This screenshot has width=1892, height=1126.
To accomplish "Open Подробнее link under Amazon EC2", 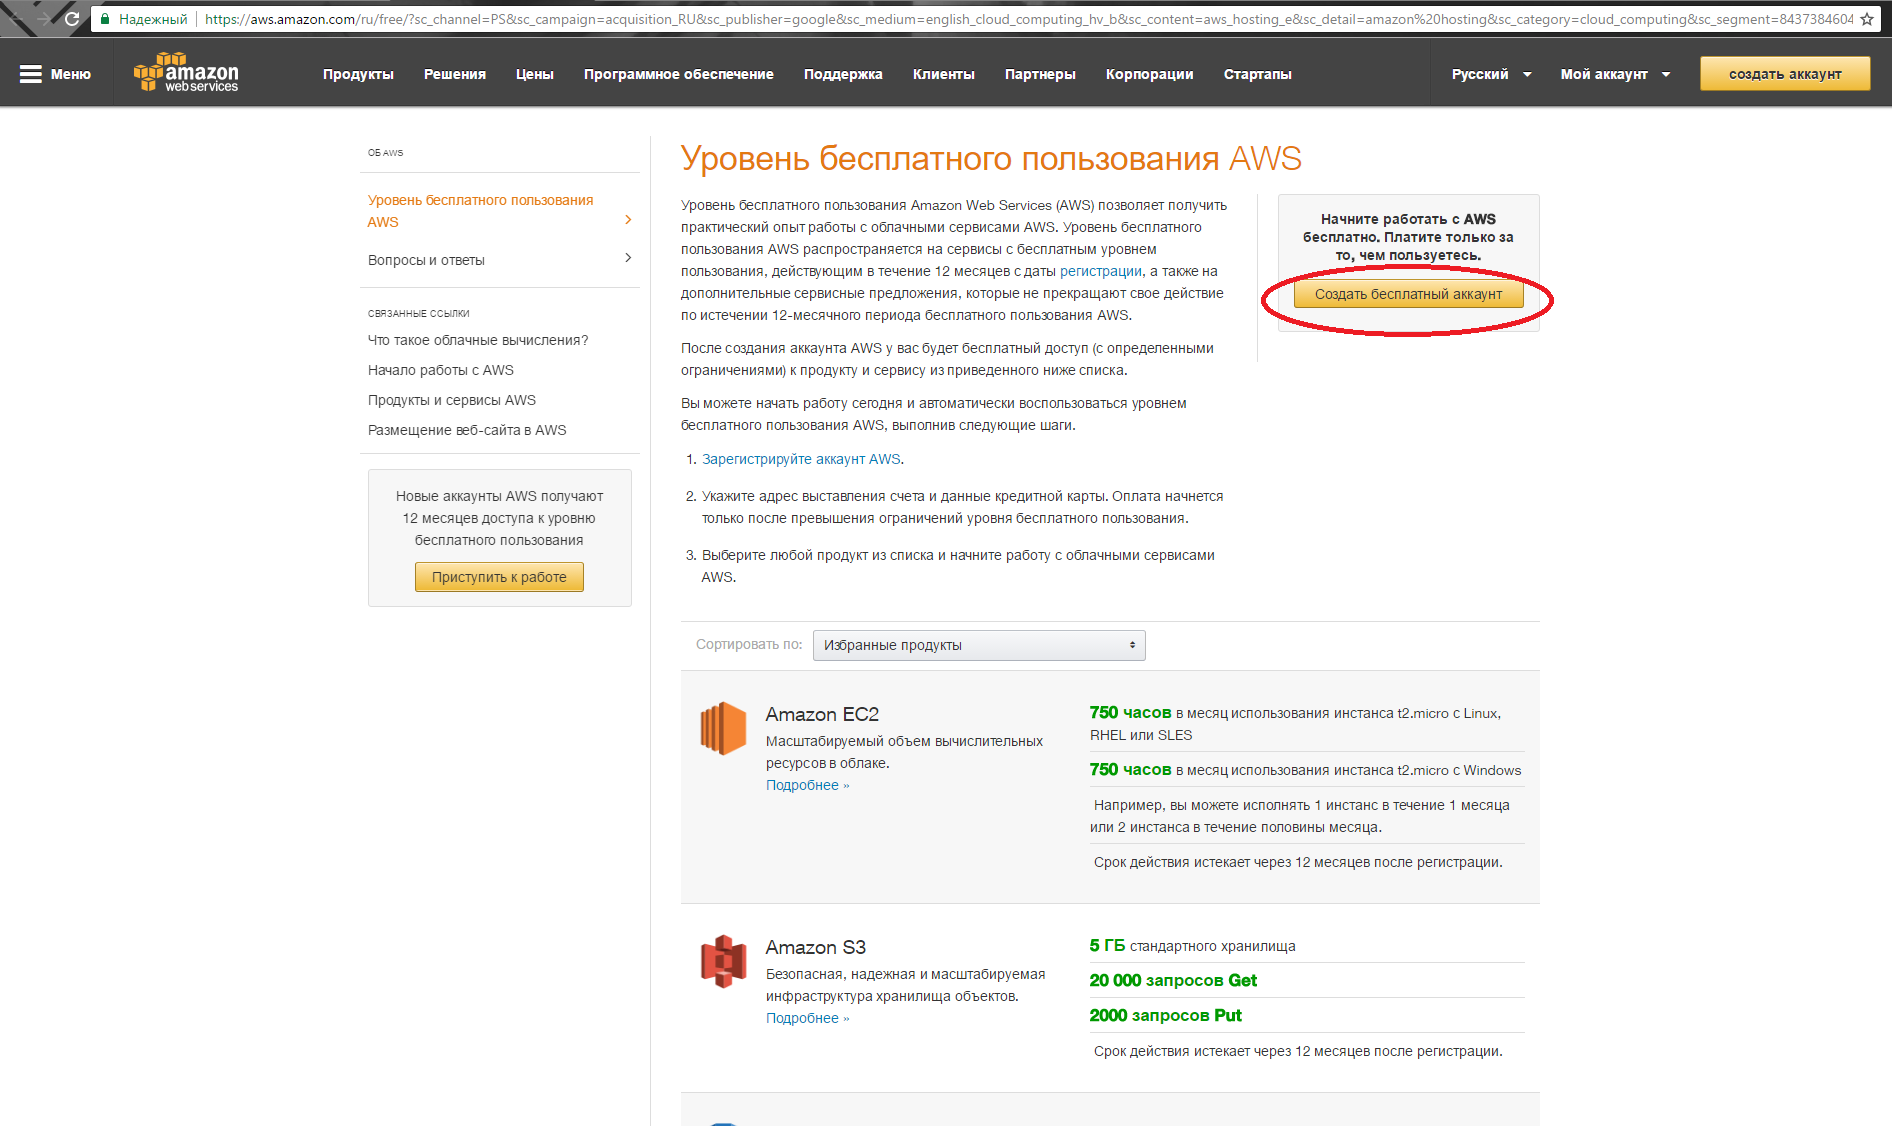I will [807, 785].
